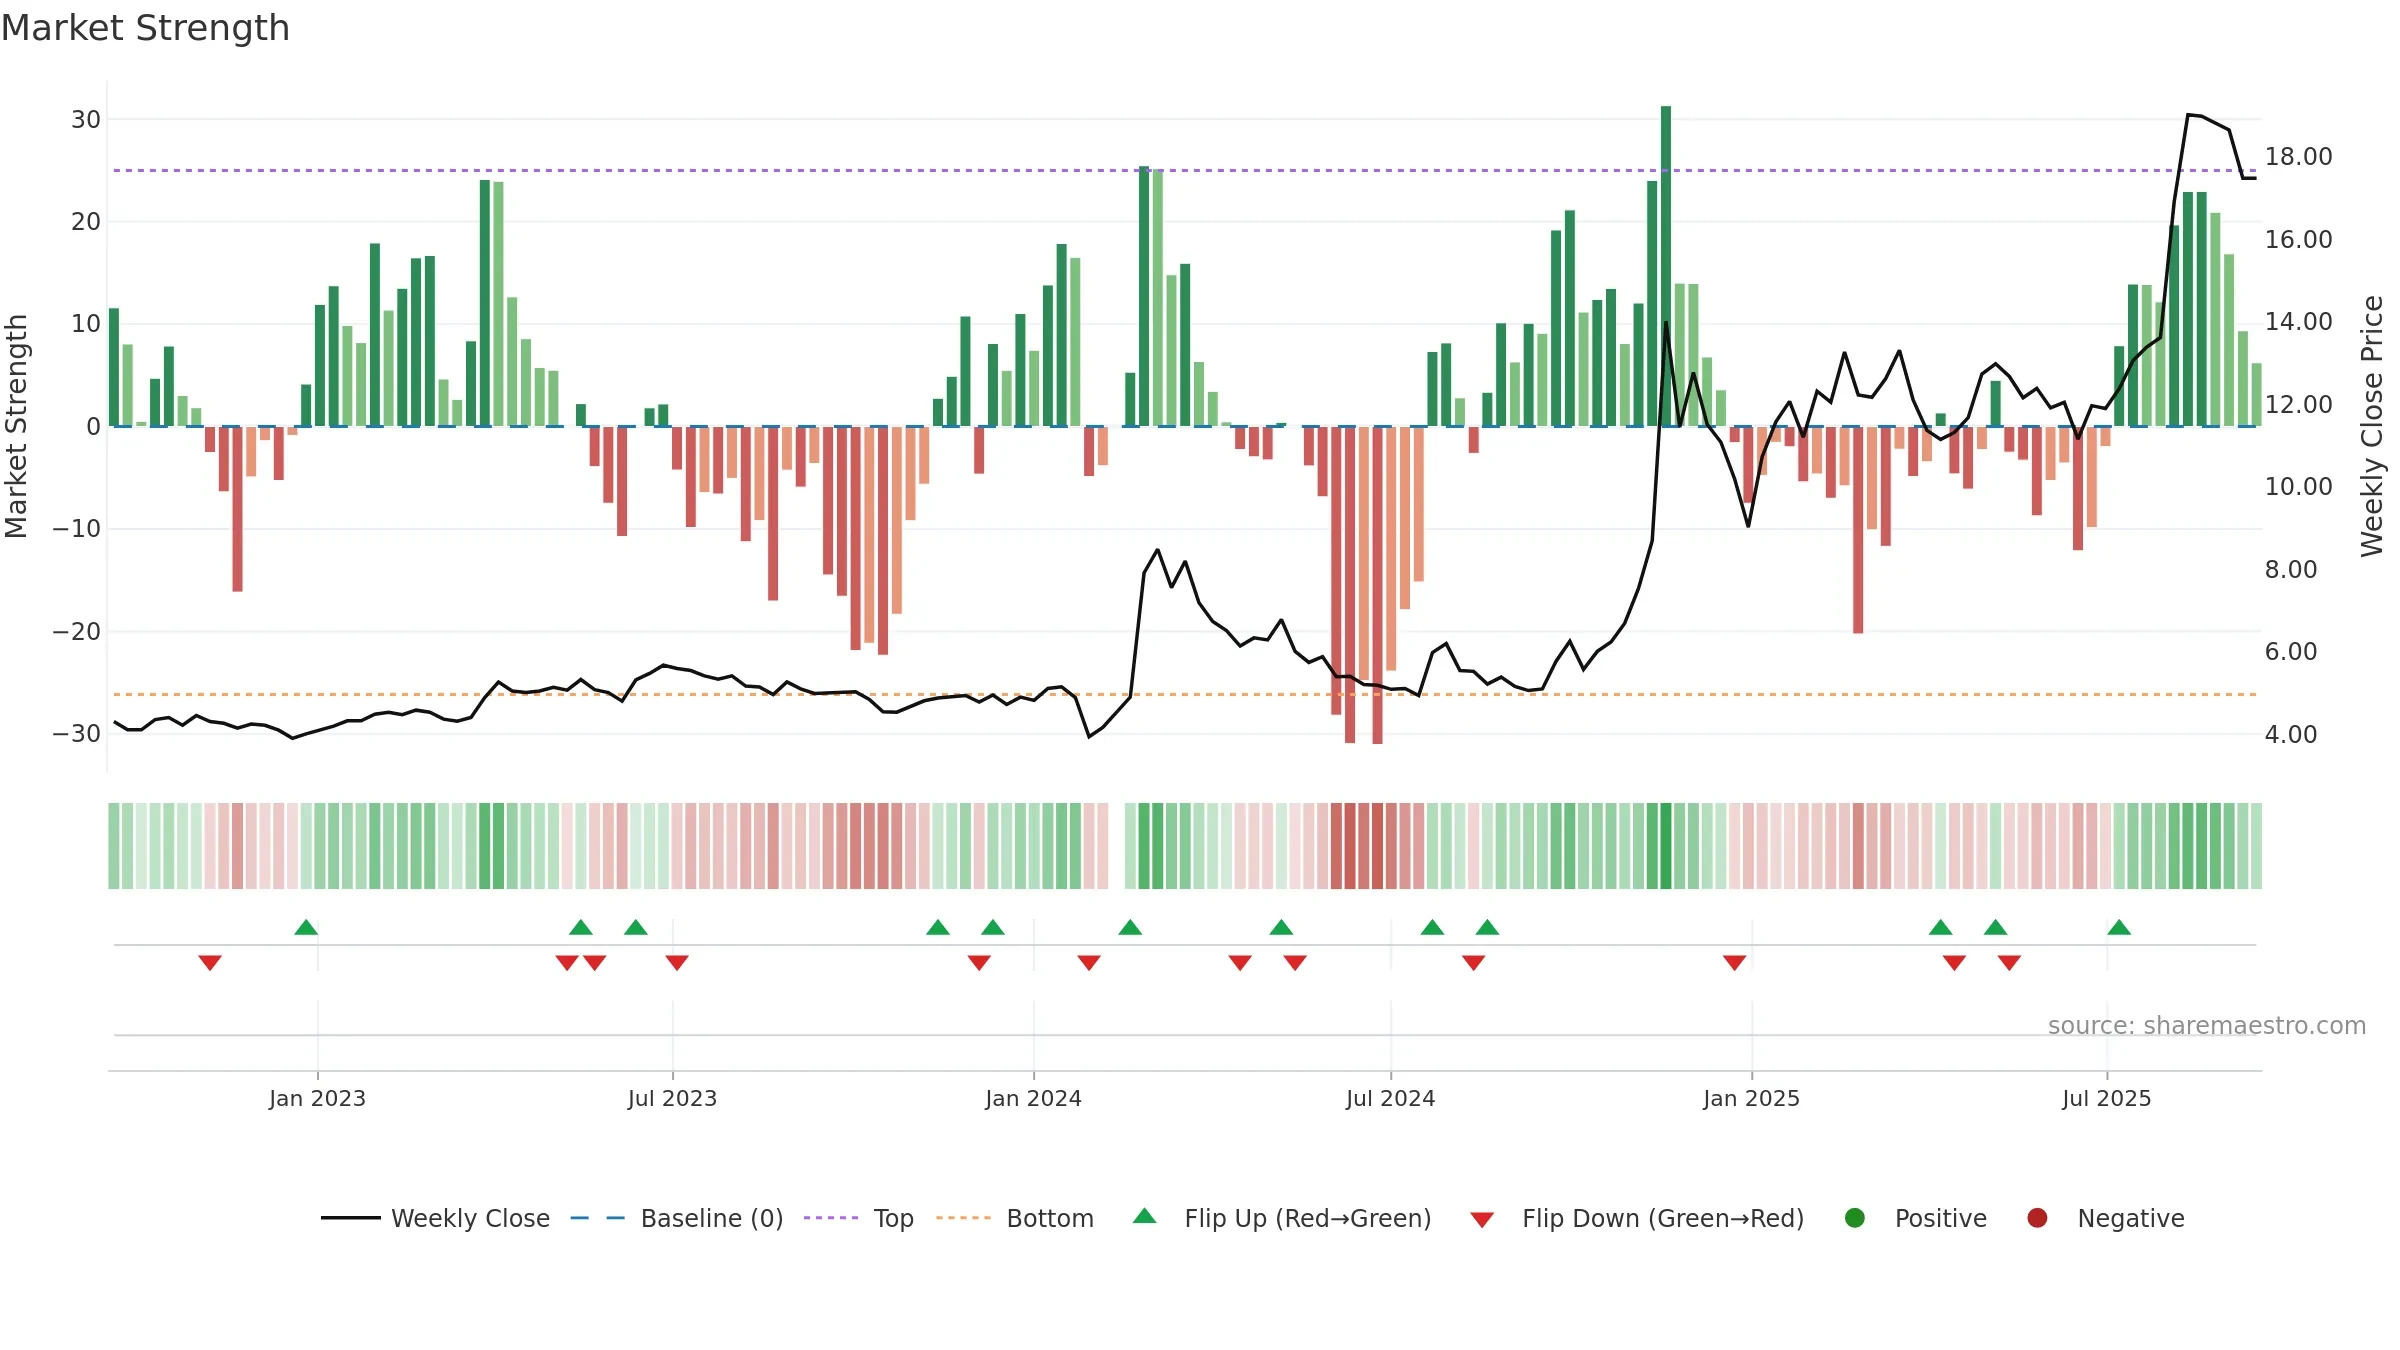Select the flip-down triangle at Jan 2025
Screen dimensions: 2400x1350
click(1735, 962)
